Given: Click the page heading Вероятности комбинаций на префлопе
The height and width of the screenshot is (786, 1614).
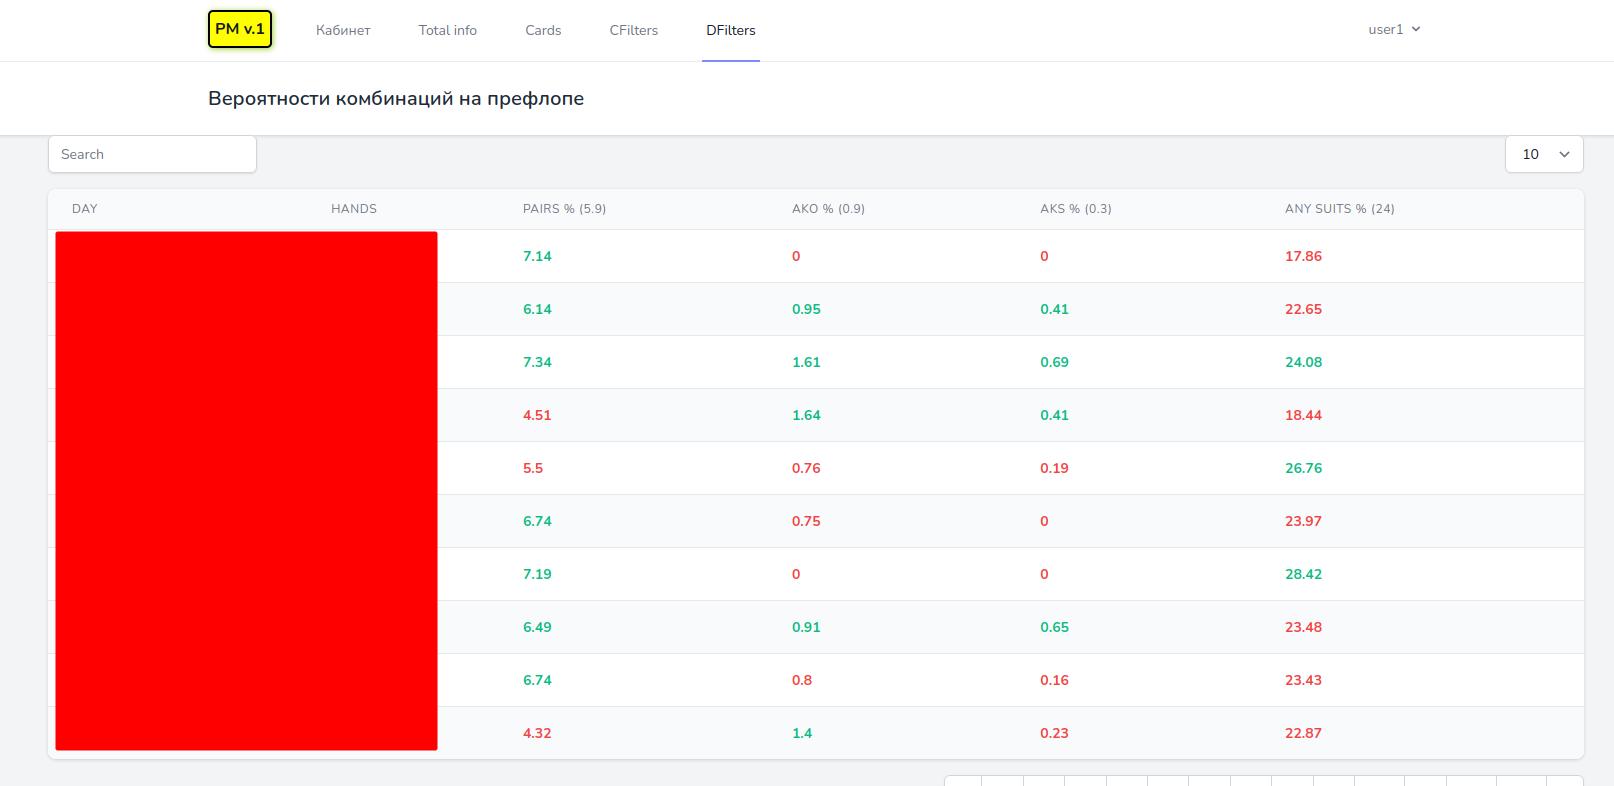Looking at the screenshot, I should [x=396, y=99].
